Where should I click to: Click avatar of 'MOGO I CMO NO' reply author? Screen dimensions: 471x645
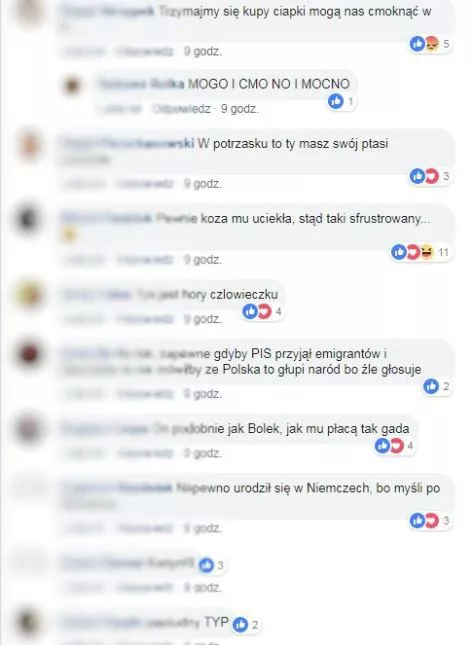tap(72, 86)
